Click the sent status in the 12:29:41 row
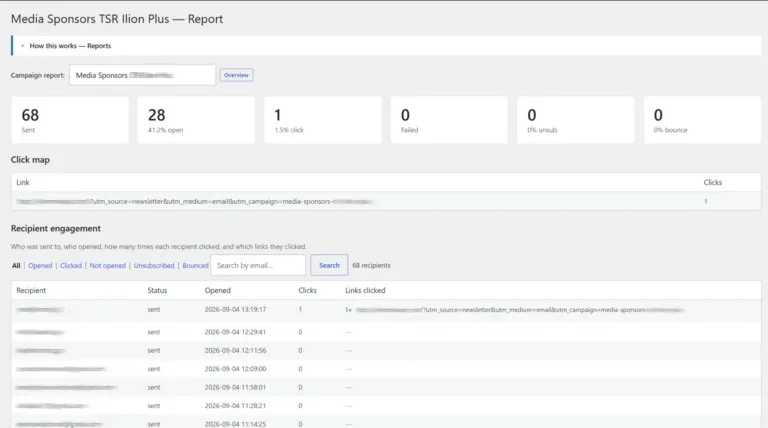Screen dimensions: 768x428 (x=154, y=332)
